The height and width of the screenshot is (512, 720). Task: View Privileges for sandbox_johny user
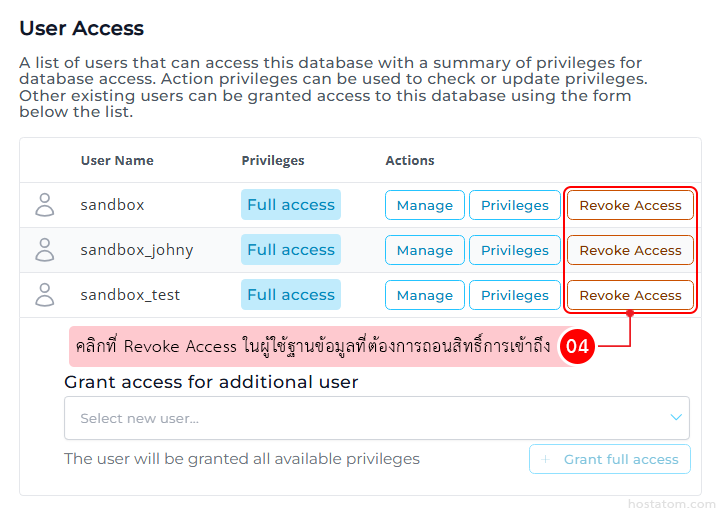coord(515,250)
